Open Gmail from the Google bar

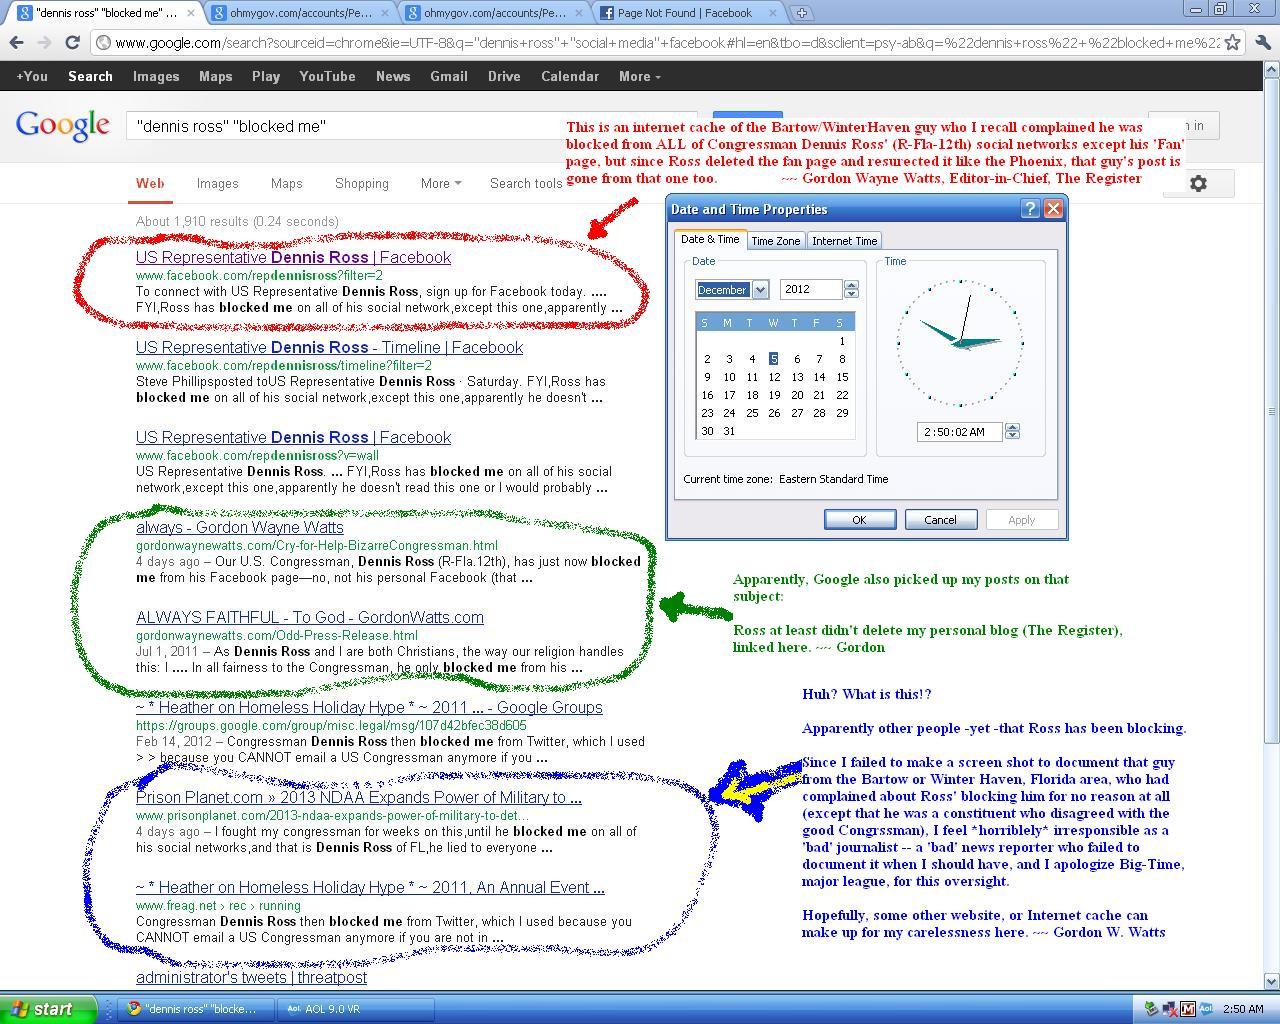[448, 76]
